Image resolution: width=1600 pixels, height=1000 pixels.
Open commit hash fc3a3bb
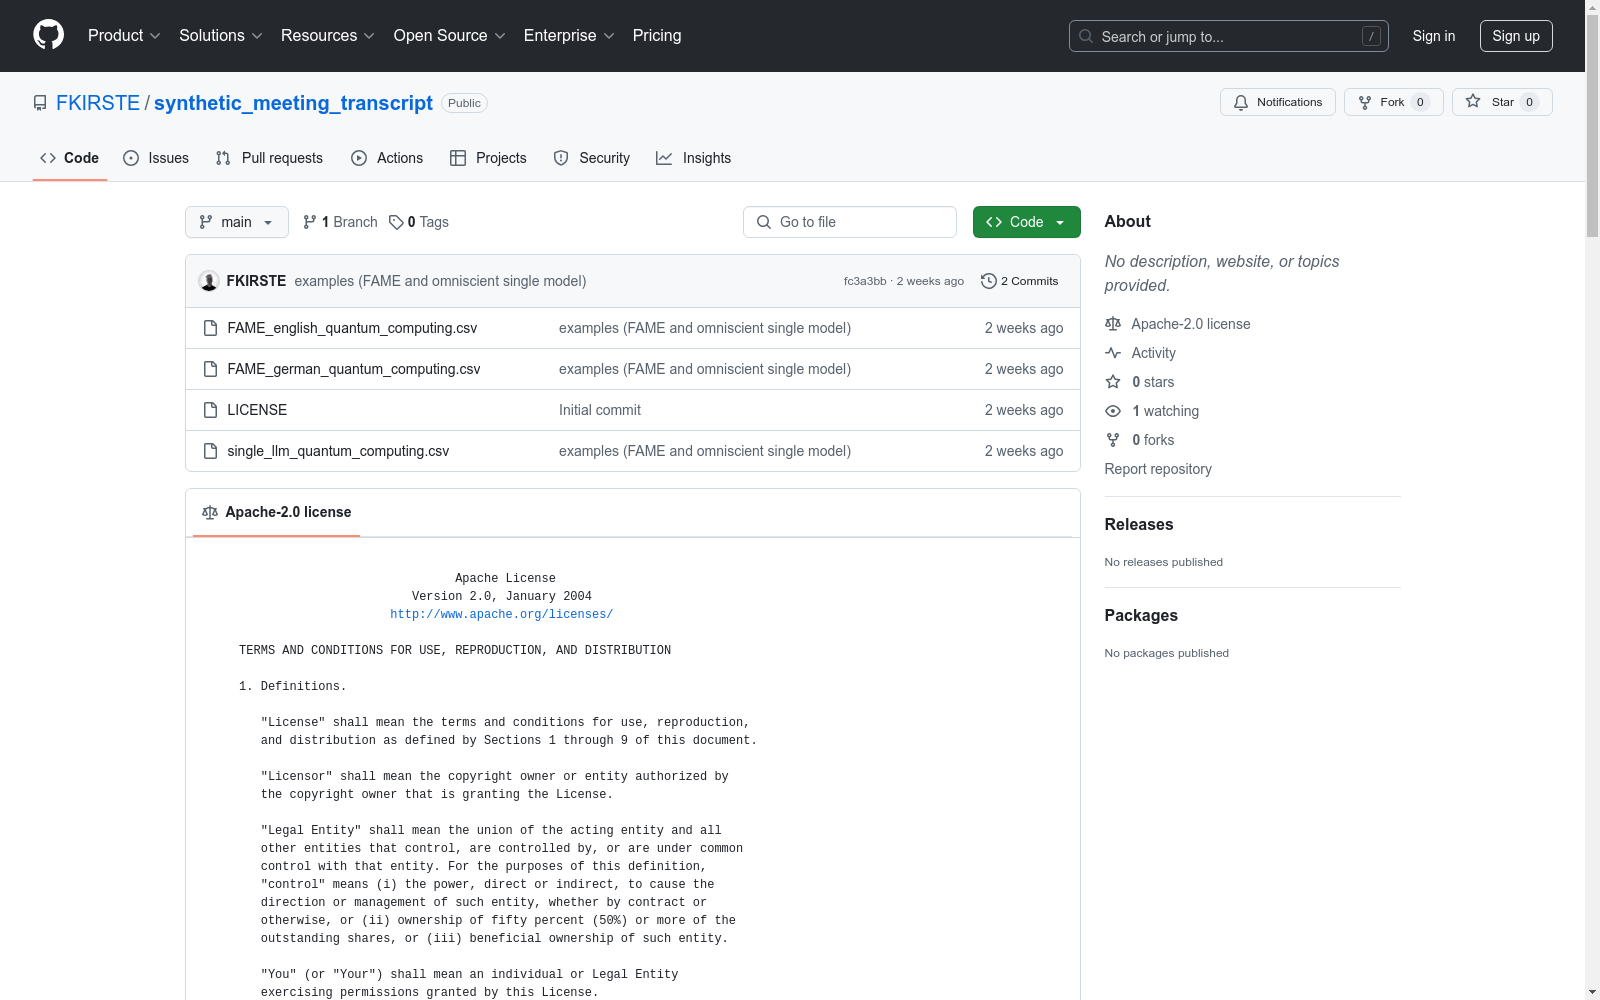coord(865,281)
